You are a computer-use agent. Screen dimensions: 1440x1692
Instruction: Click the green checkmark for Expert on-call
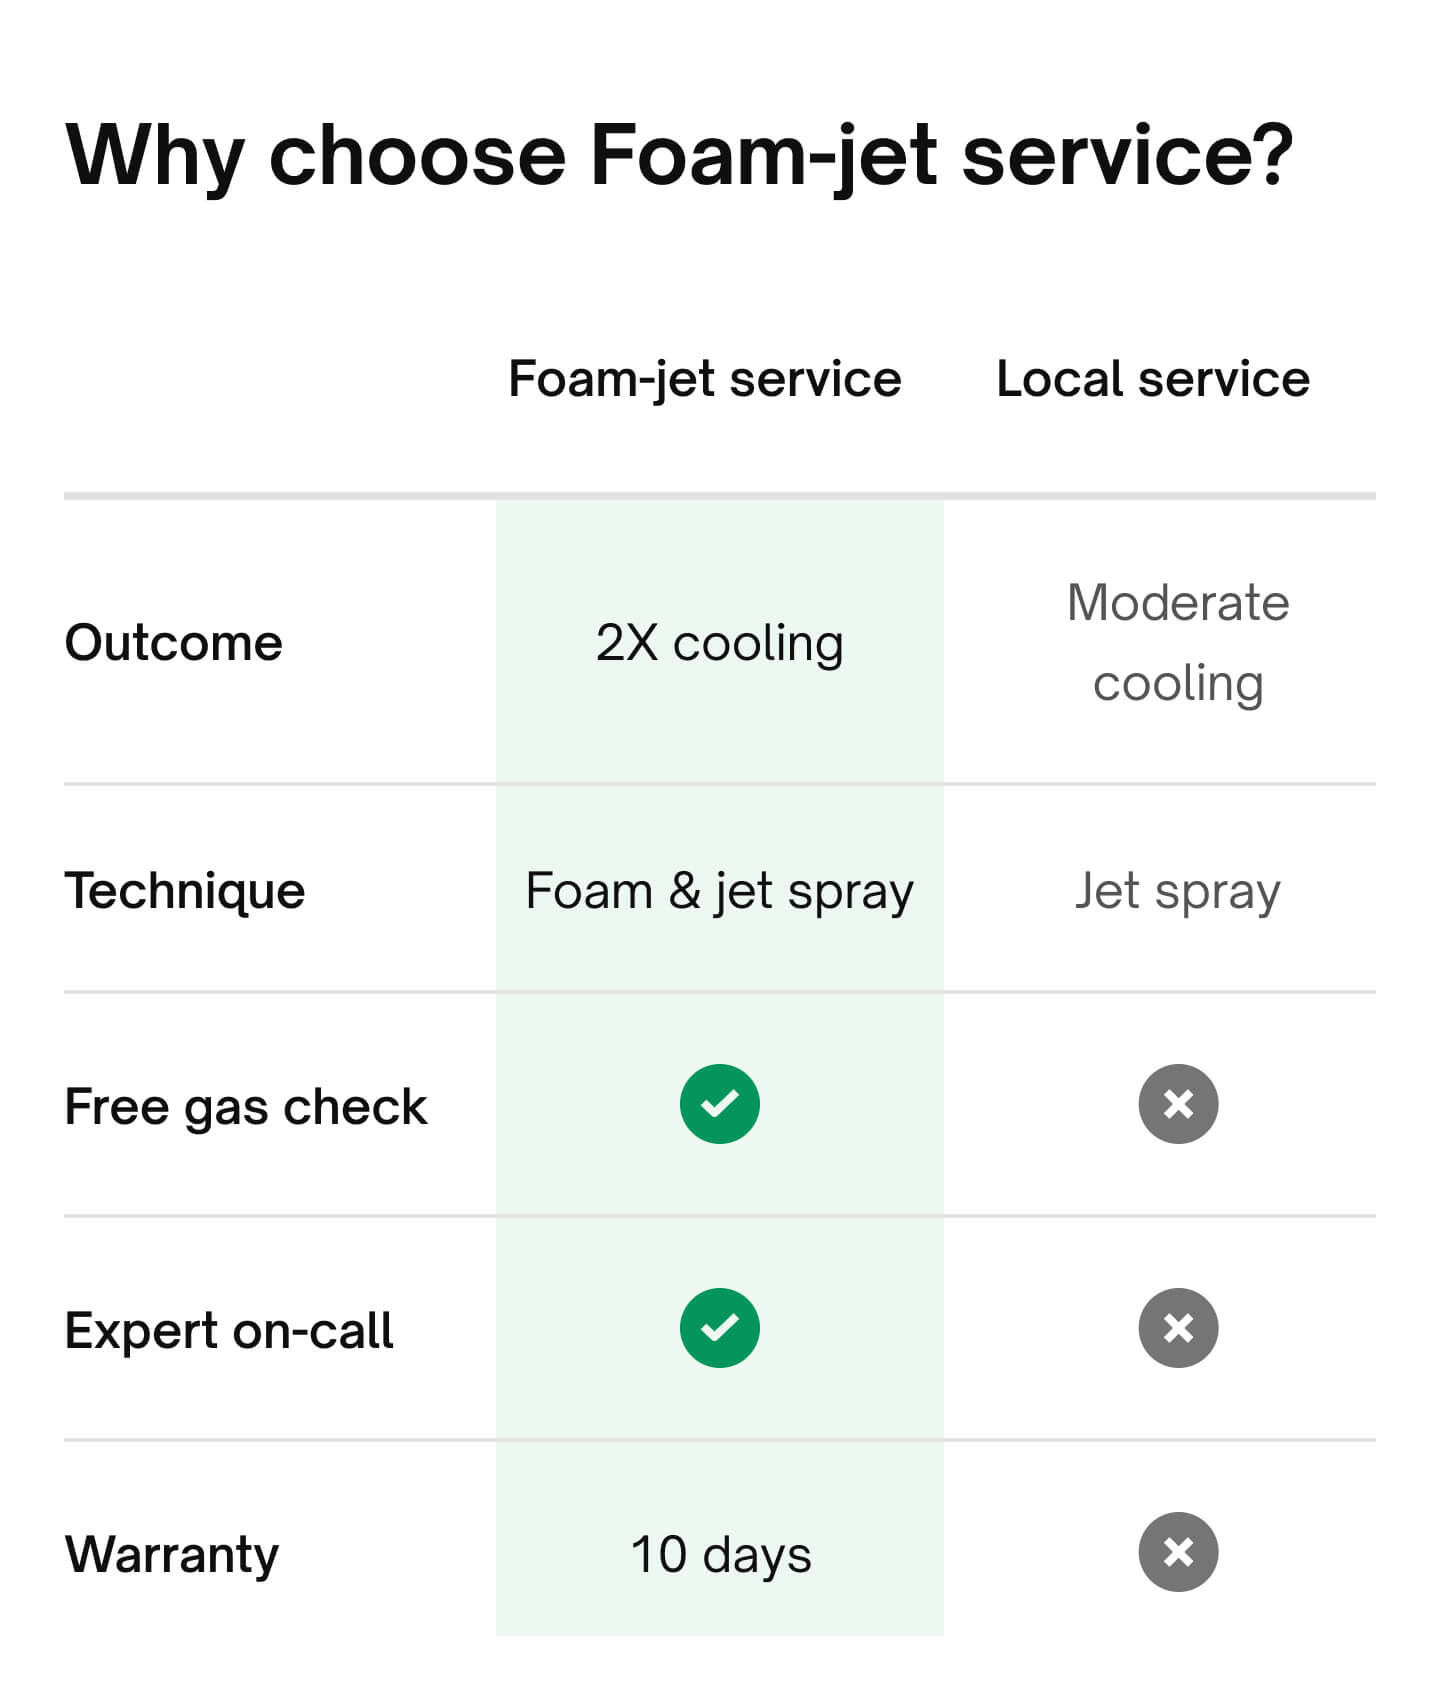719,1328
